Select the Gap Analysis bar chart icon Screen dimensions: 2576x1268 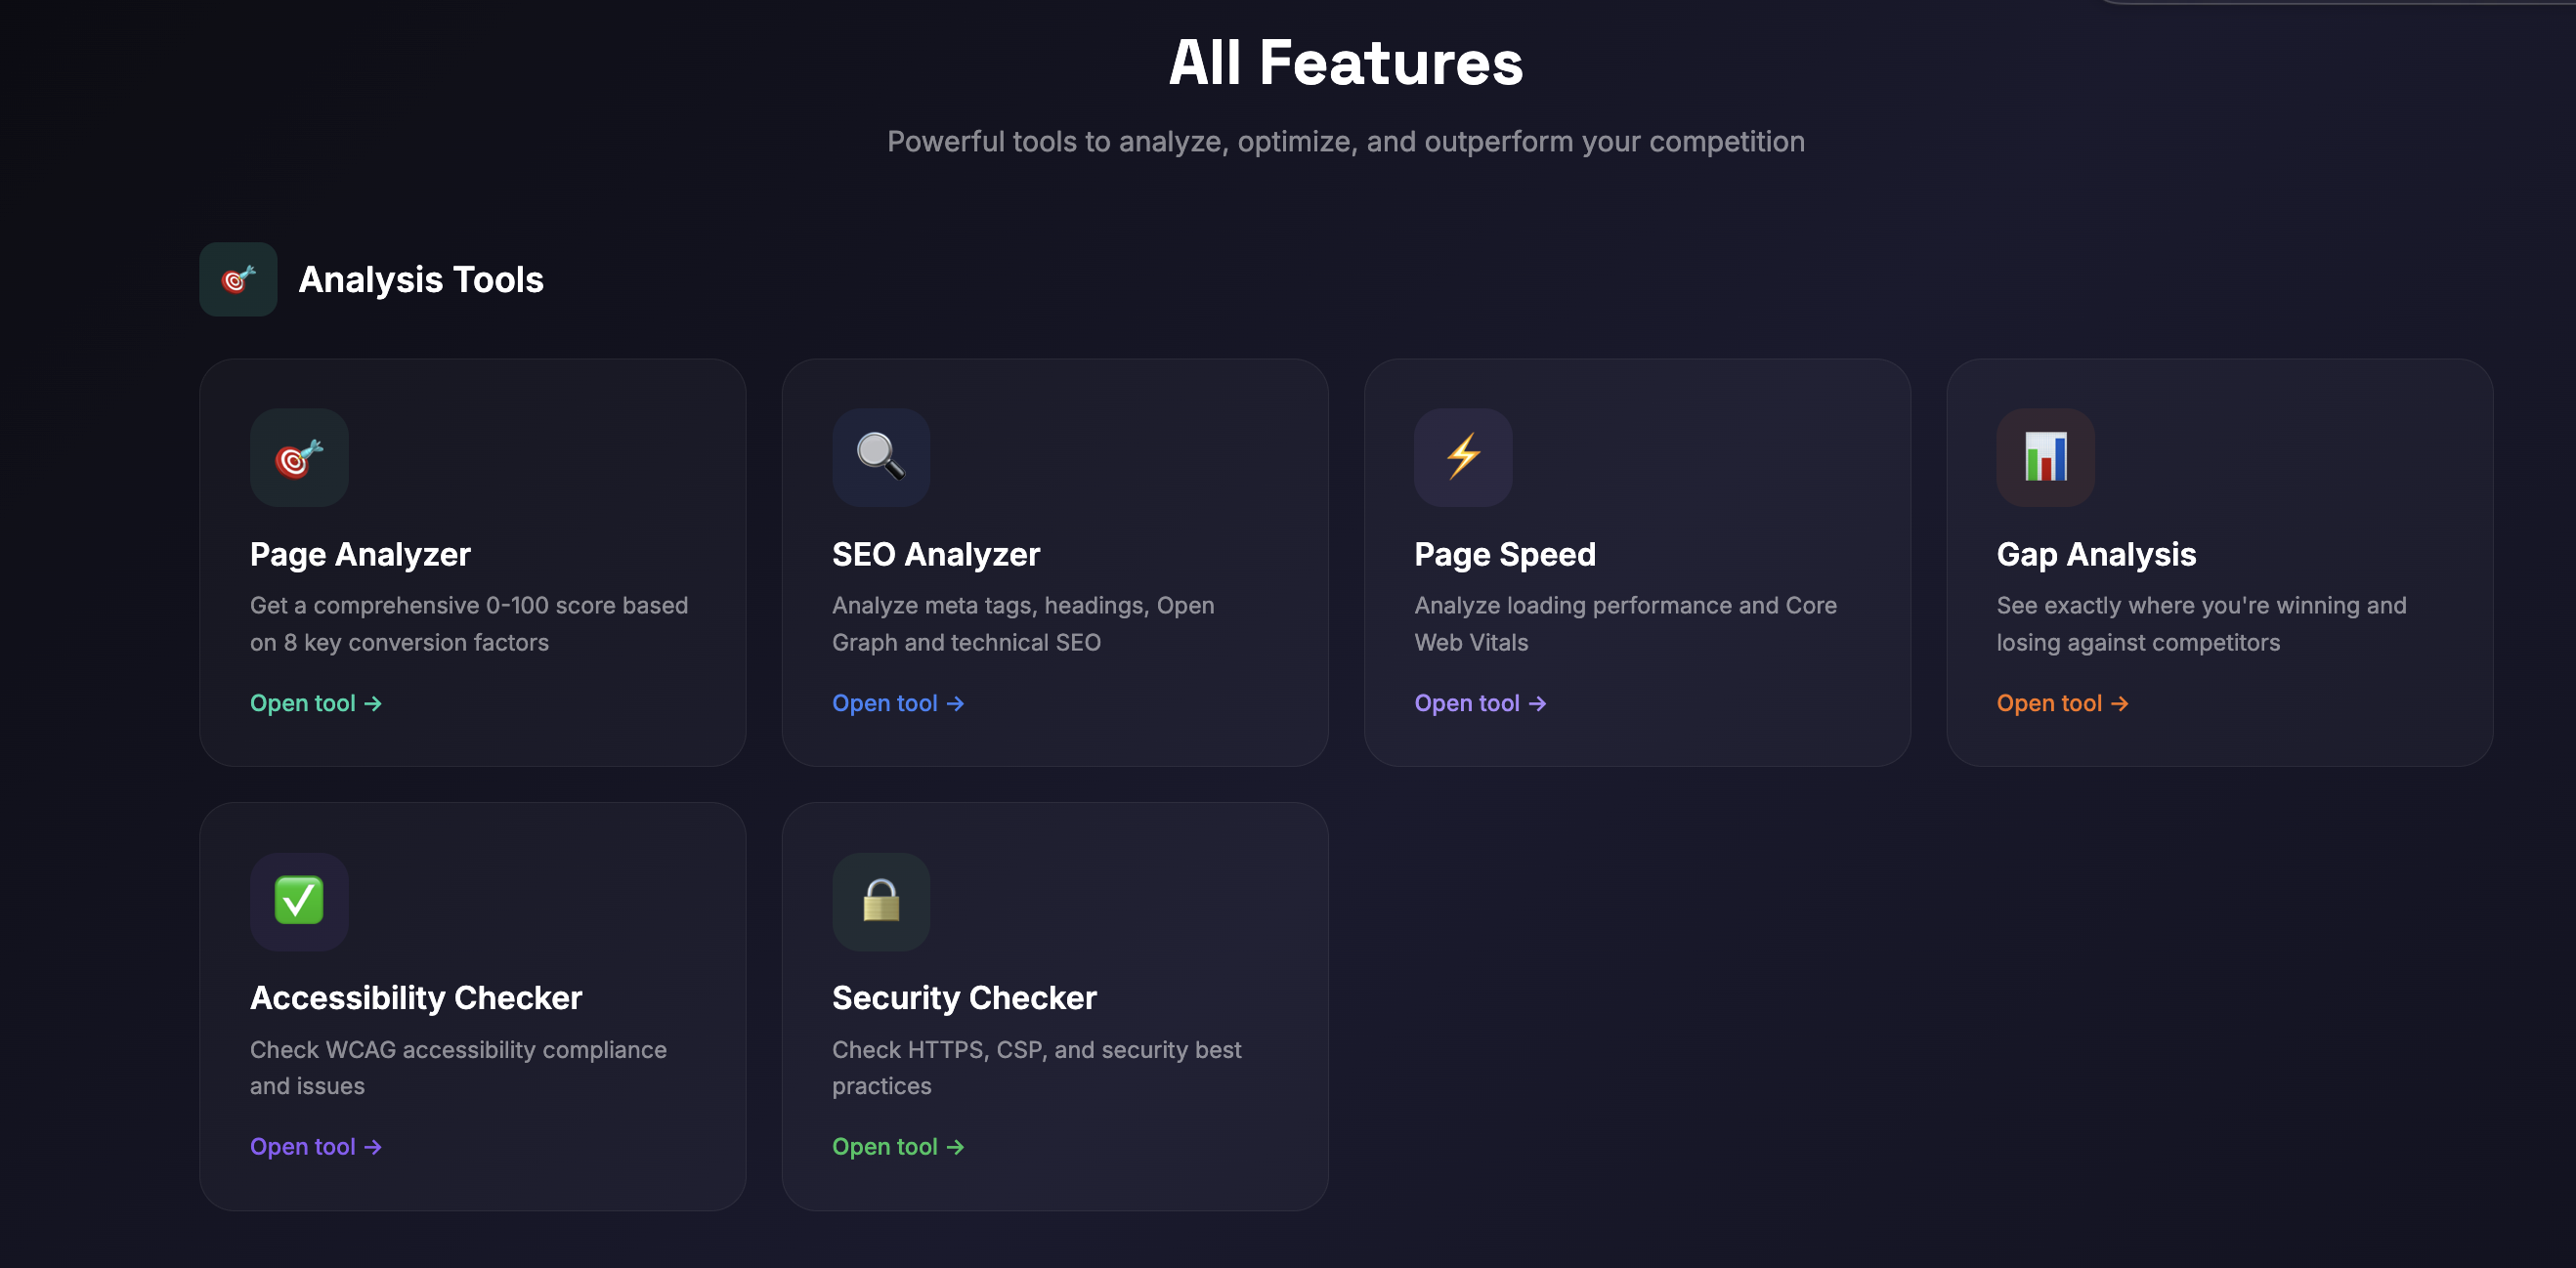[x=2044, y=457]
